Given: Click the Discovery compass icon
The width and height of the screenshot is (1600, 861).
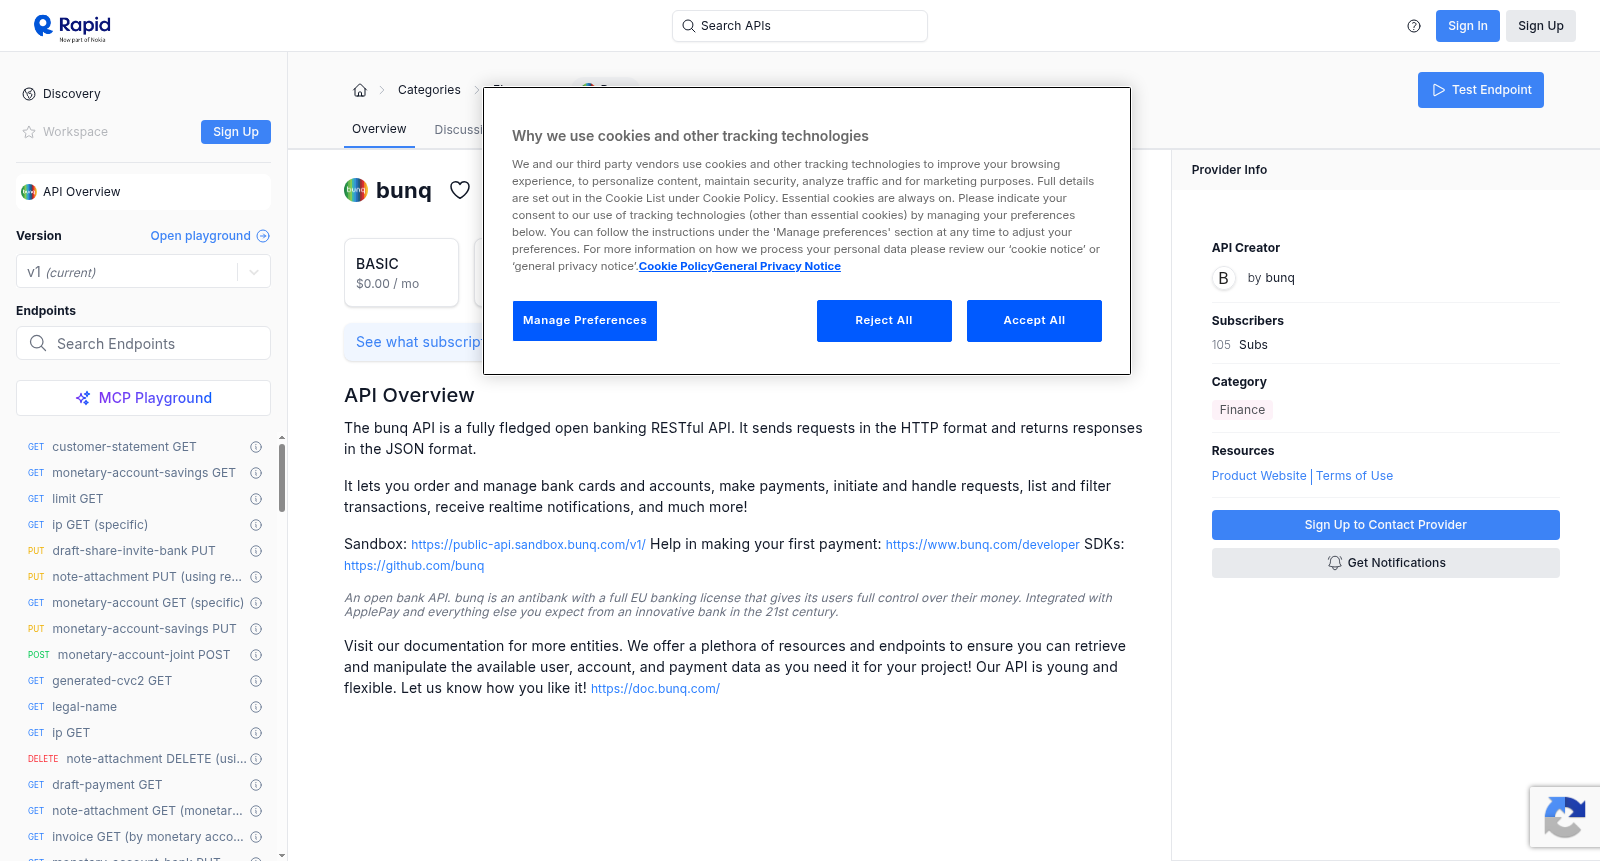Looking at the screenshot, I should tap(29, 94).
